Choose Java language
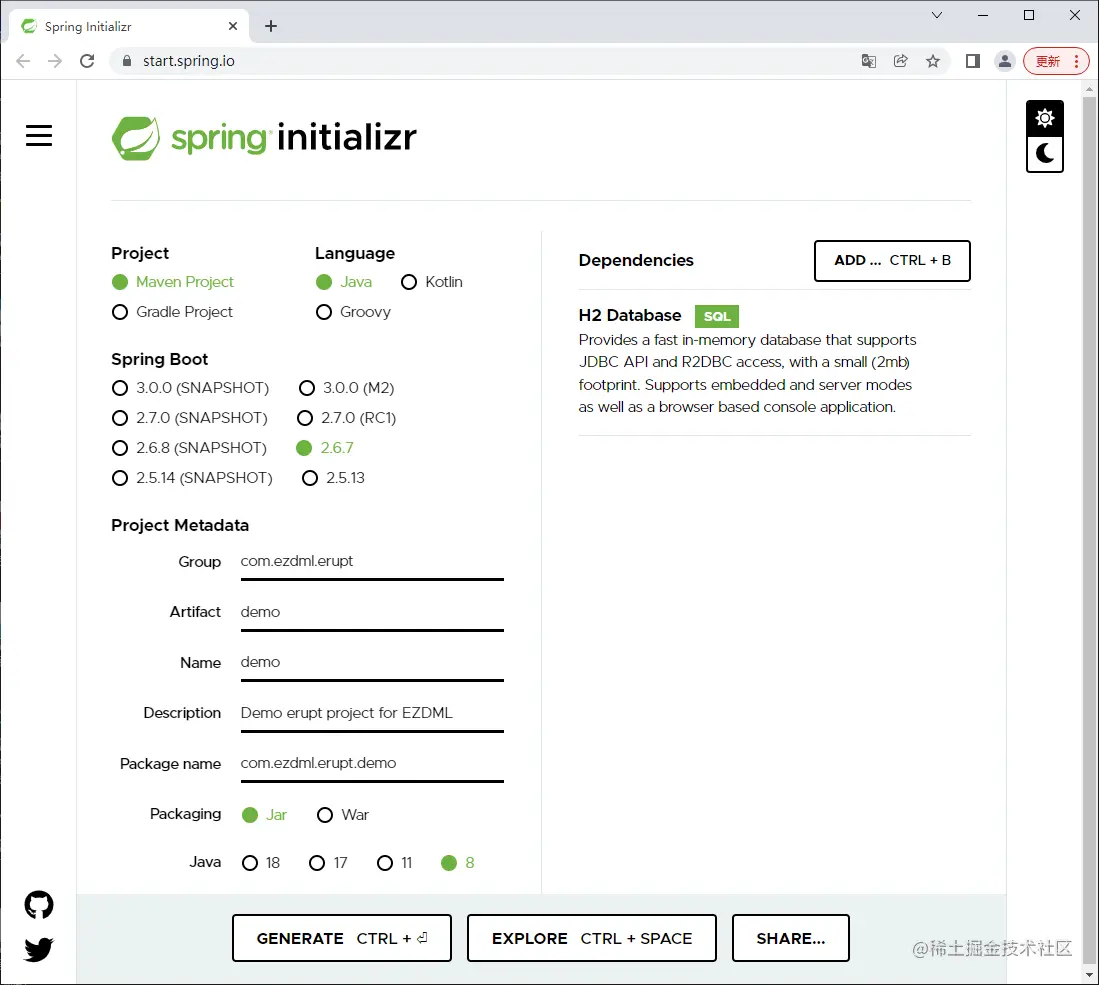1099x985 pixels. 343,282
